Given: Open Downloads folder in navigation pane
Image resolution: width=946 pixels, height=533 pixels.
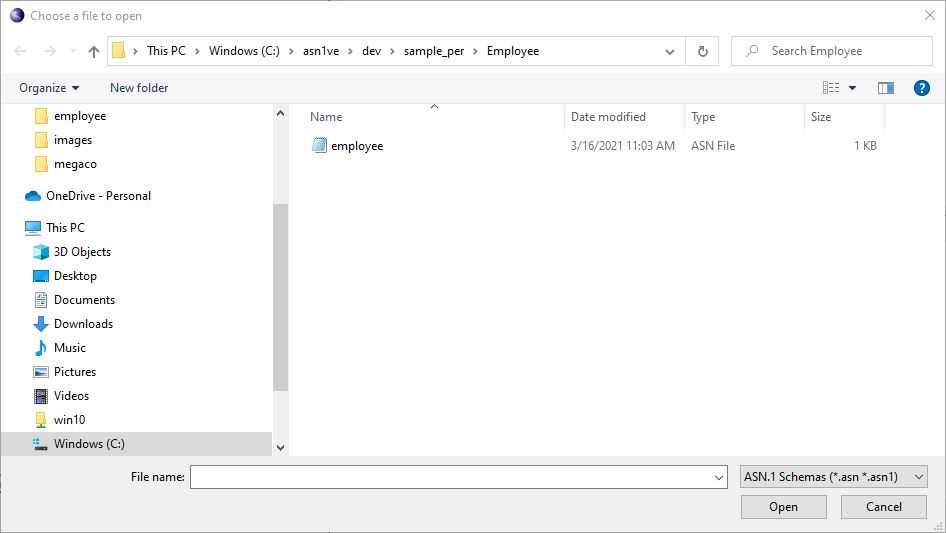Looking at the screenshot, I should coord(83,324).
